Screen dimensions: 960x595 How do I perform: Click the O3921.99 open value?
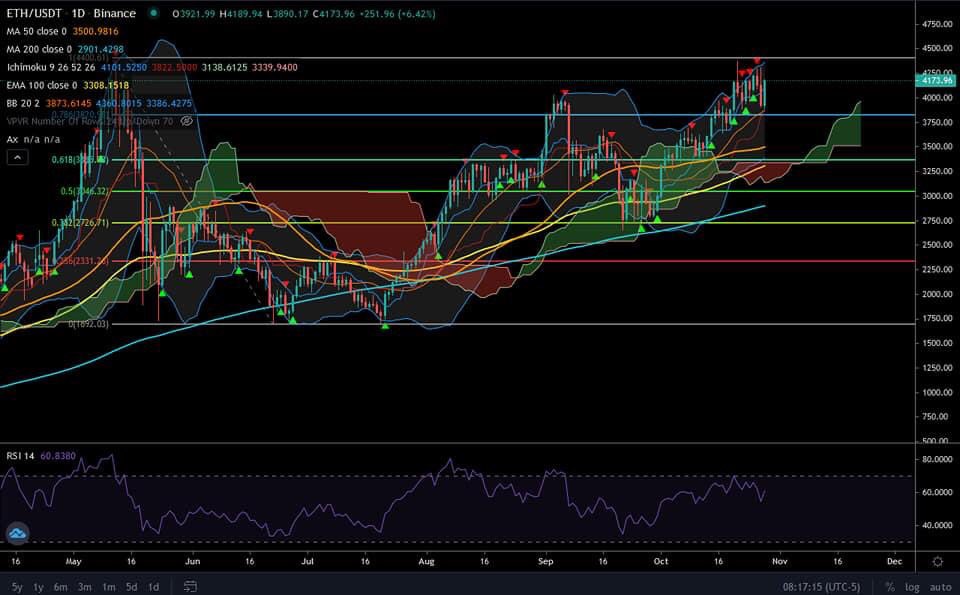tap(193, 13)
